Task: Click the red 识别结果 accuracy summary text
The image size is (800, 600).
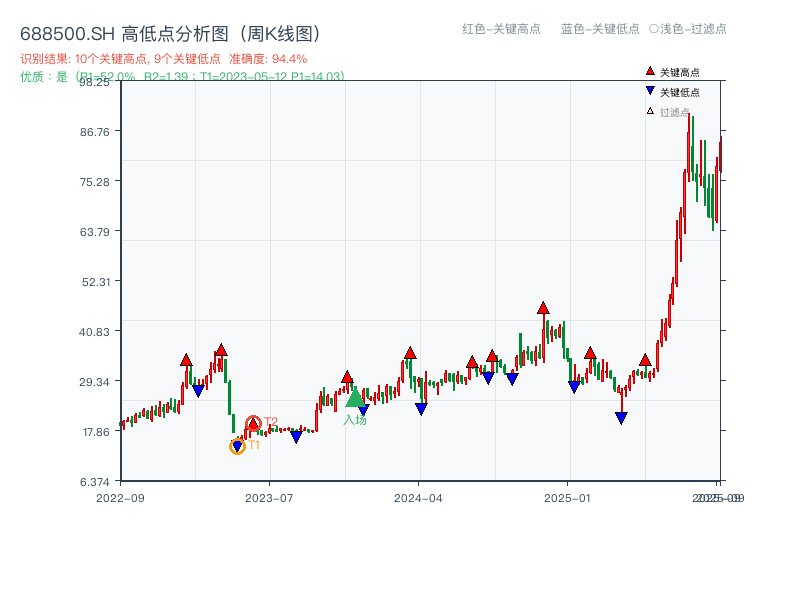Action: pos(164,59)
